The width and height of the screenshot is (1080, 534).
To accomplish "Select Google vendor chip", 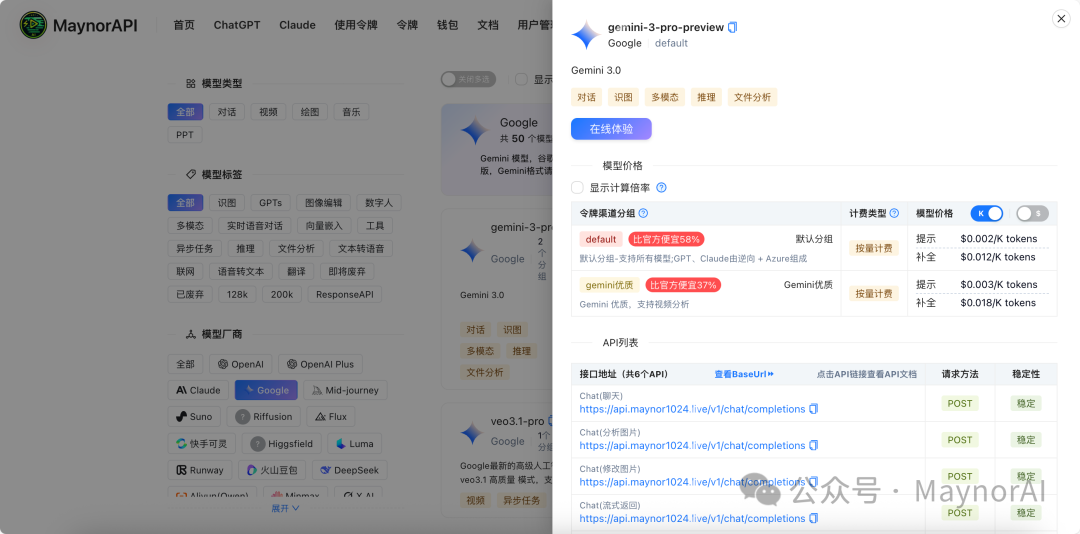I will [x=266, y=390].
